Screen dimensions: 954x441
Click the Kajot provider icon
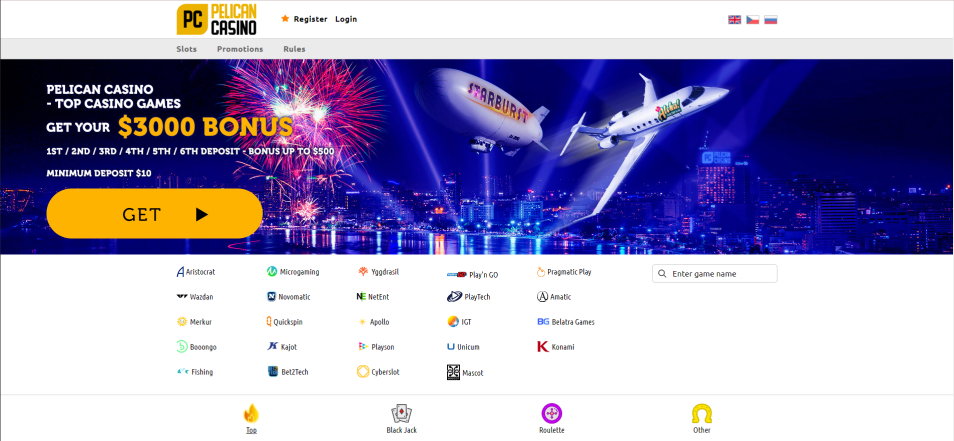[x=272, y=347]
